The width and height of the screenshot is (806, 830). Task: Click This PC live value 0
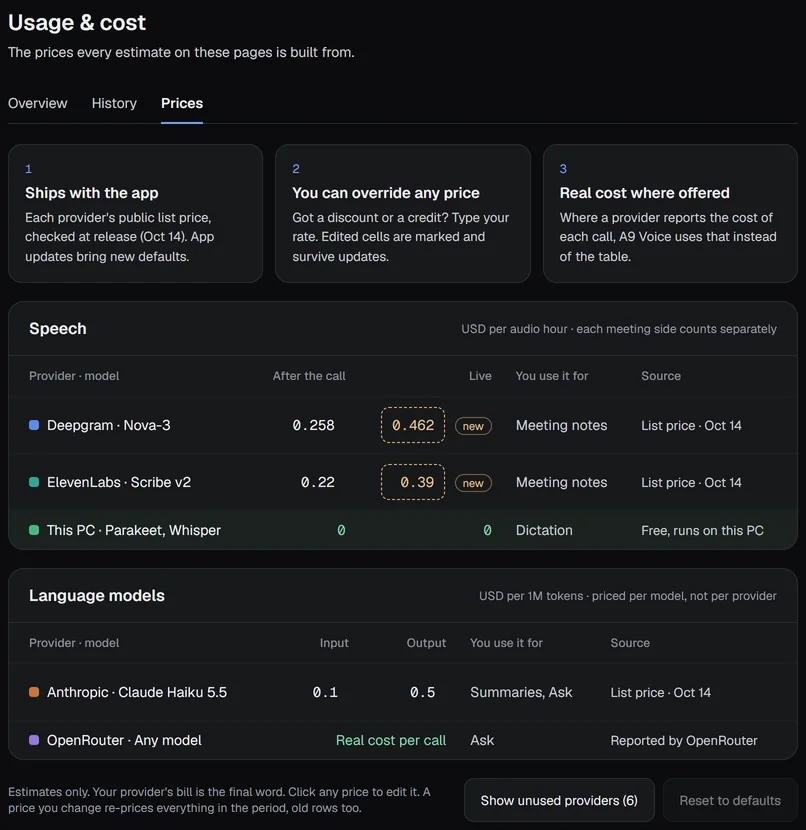click(x=487, y=530)
